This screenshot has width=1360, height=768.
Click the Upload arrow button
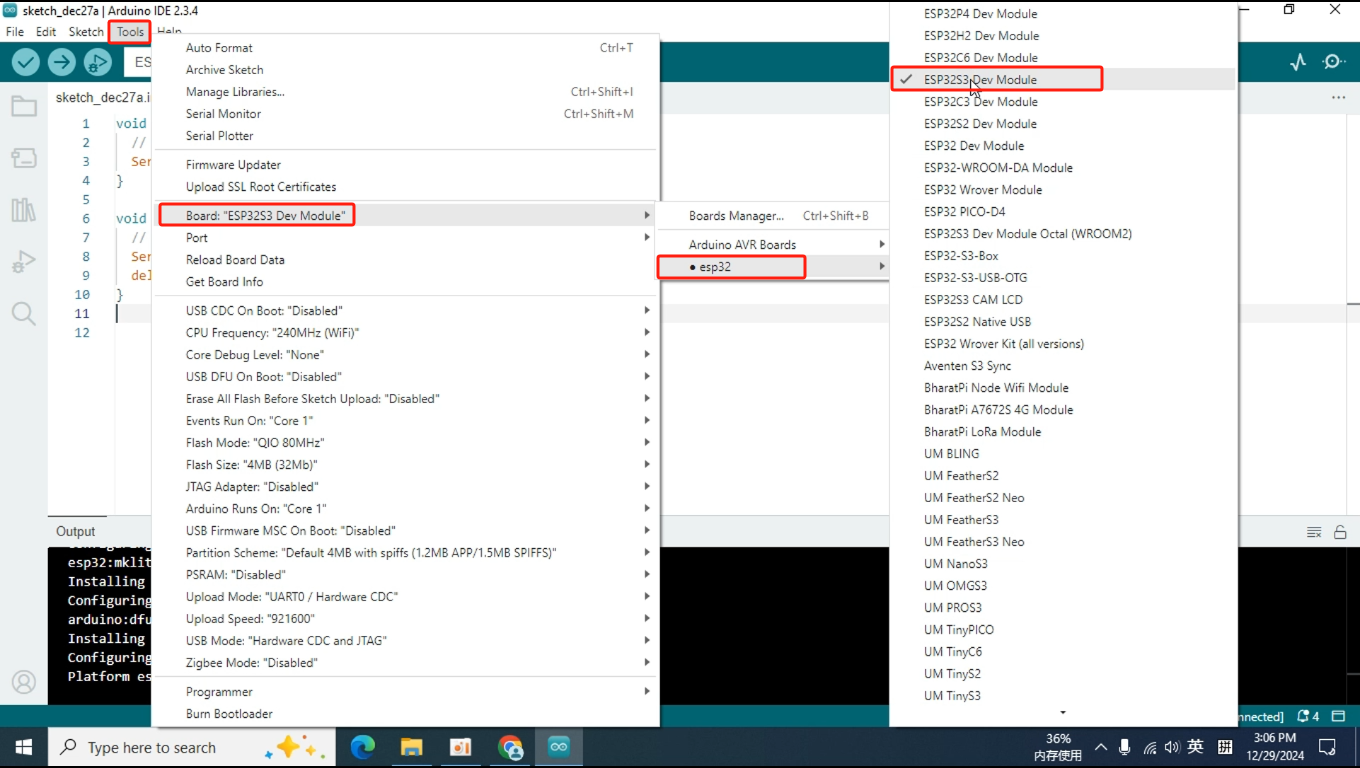click(x=62, y=62)
